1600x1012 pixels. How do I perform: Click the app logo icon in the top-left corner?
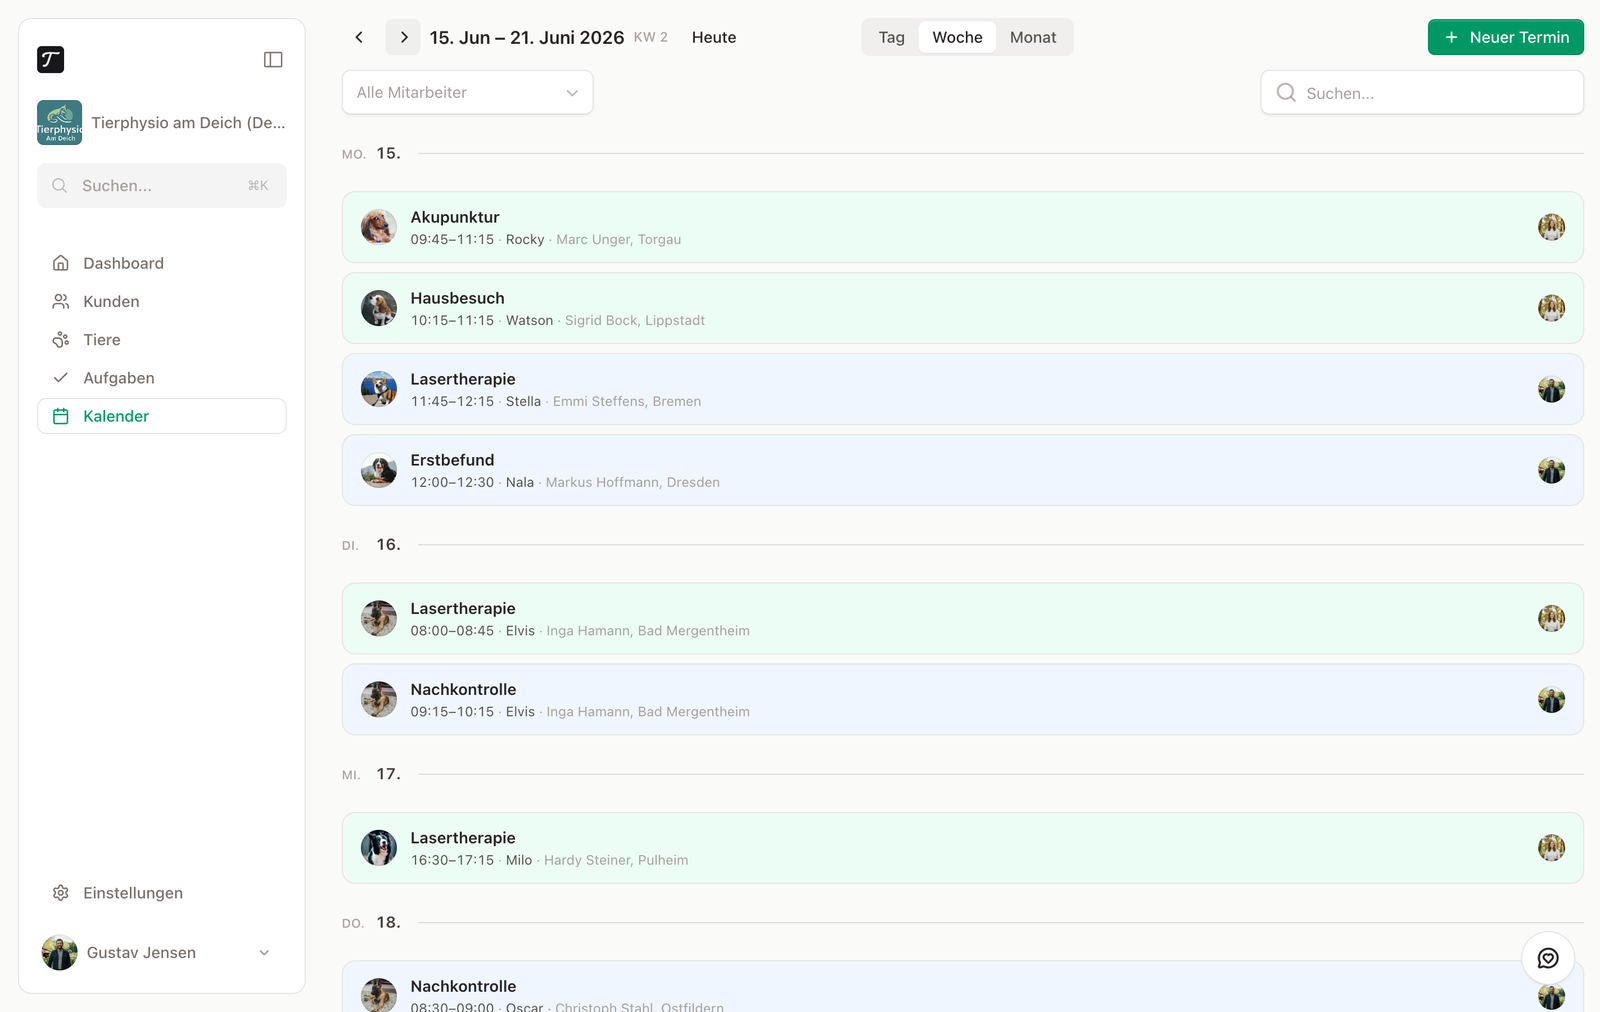[51, 60]
